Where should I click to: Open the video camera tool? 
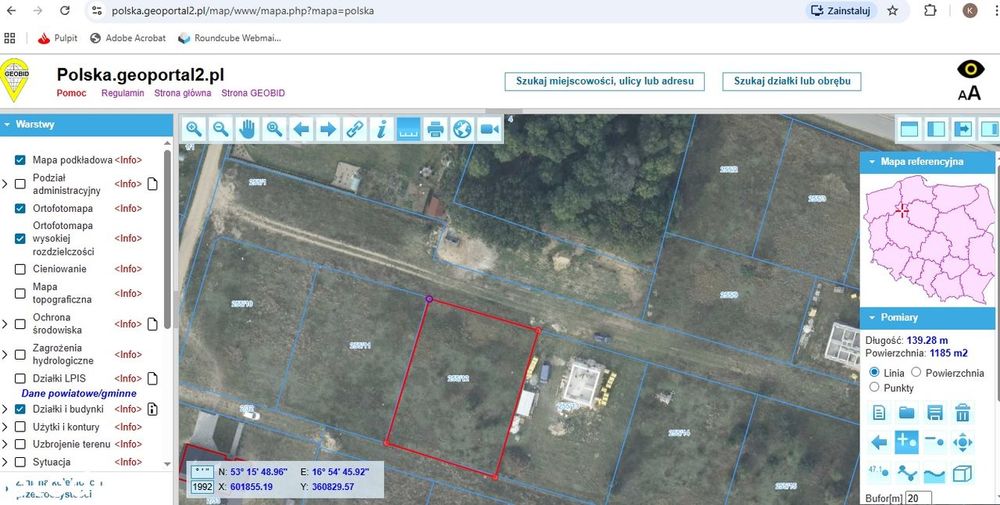(x=489, y=129)
